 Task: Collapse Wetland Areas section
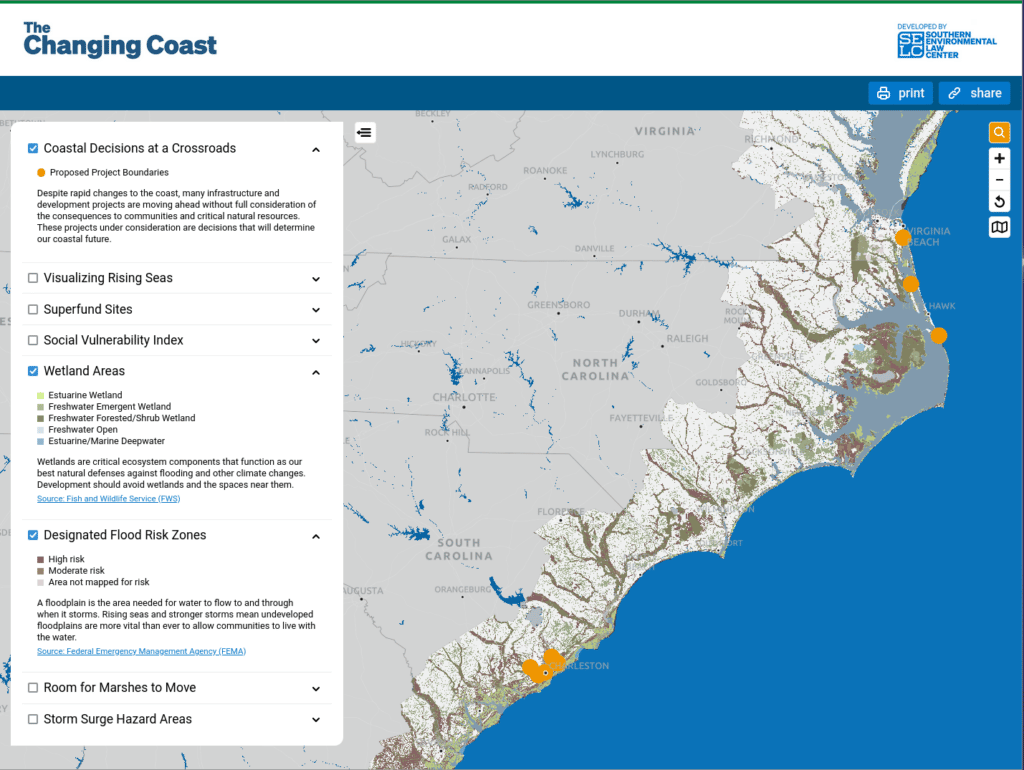tap(316, 372)
